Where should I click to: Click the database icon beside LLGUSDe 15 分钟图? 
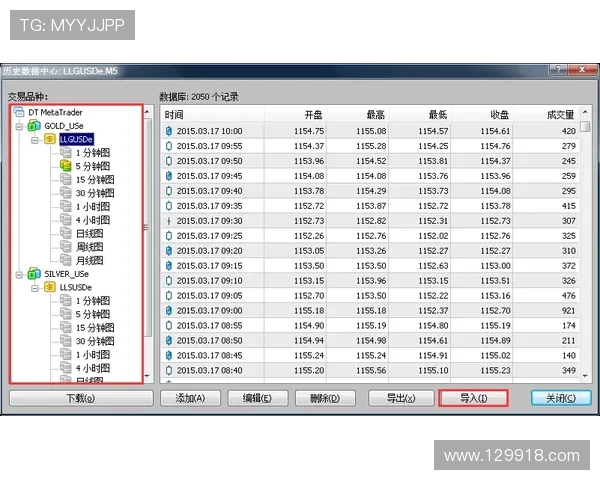click(65, 179)
